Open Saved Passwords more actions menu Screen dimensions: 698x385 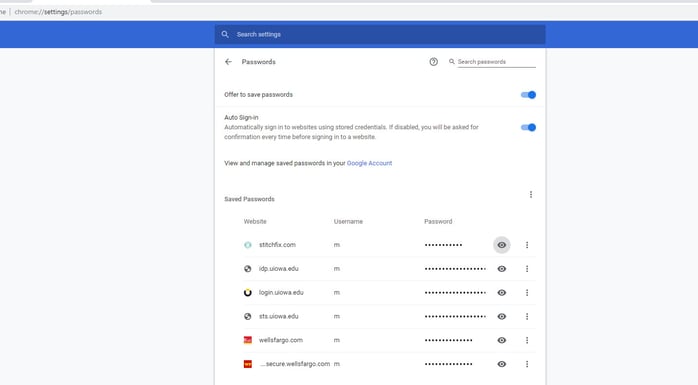click(x=531, y=195)
